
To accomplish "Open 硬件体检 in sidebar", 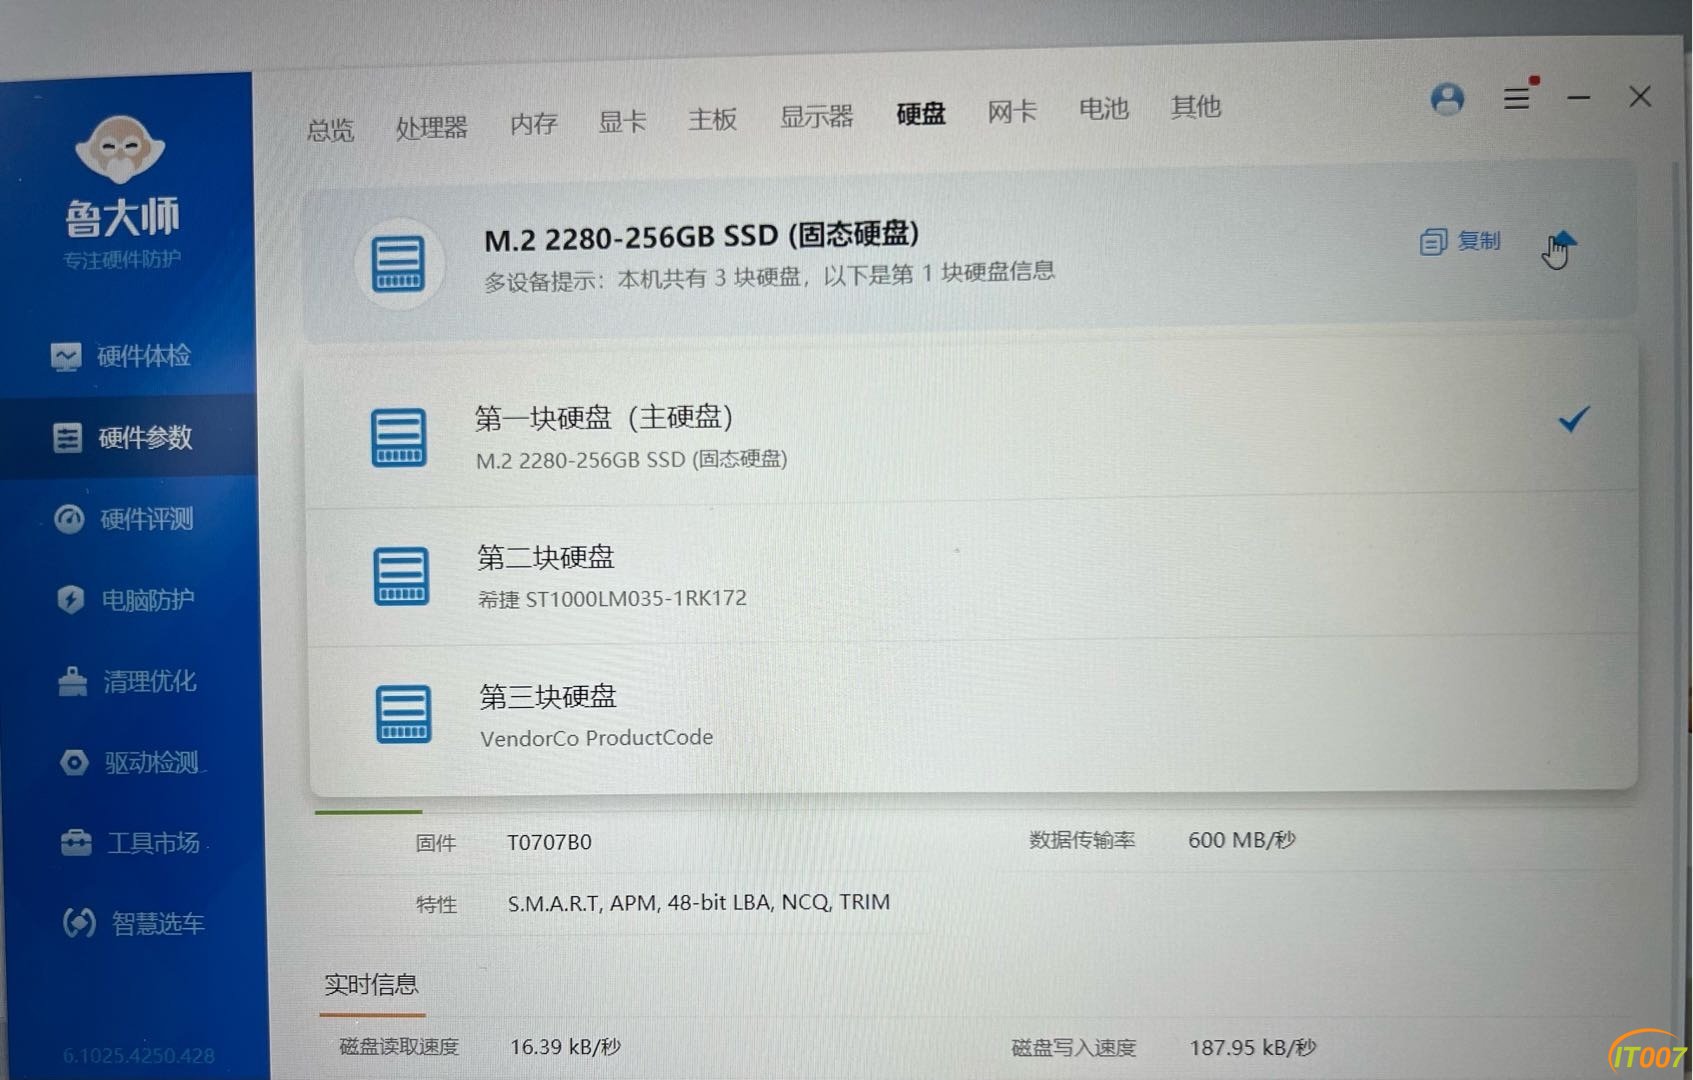I will coord(121,356).
